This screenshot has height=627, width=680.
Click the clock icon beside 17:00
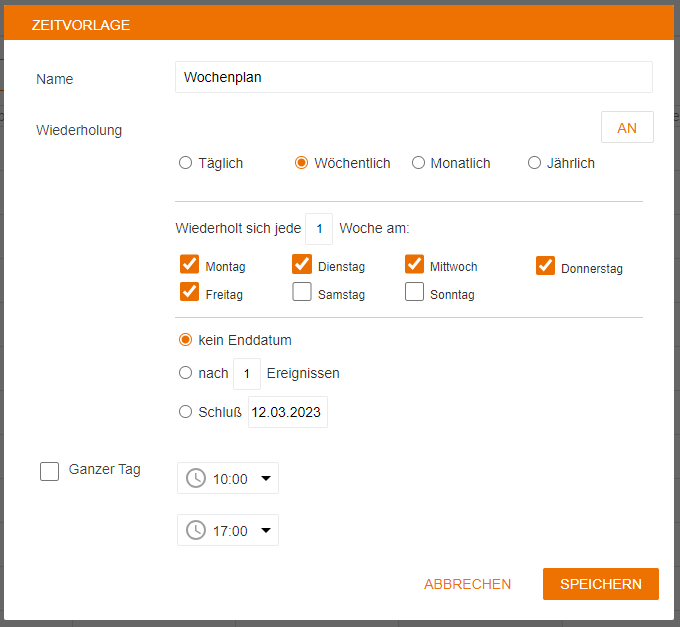pyautogui.click(x=196, y=531)
